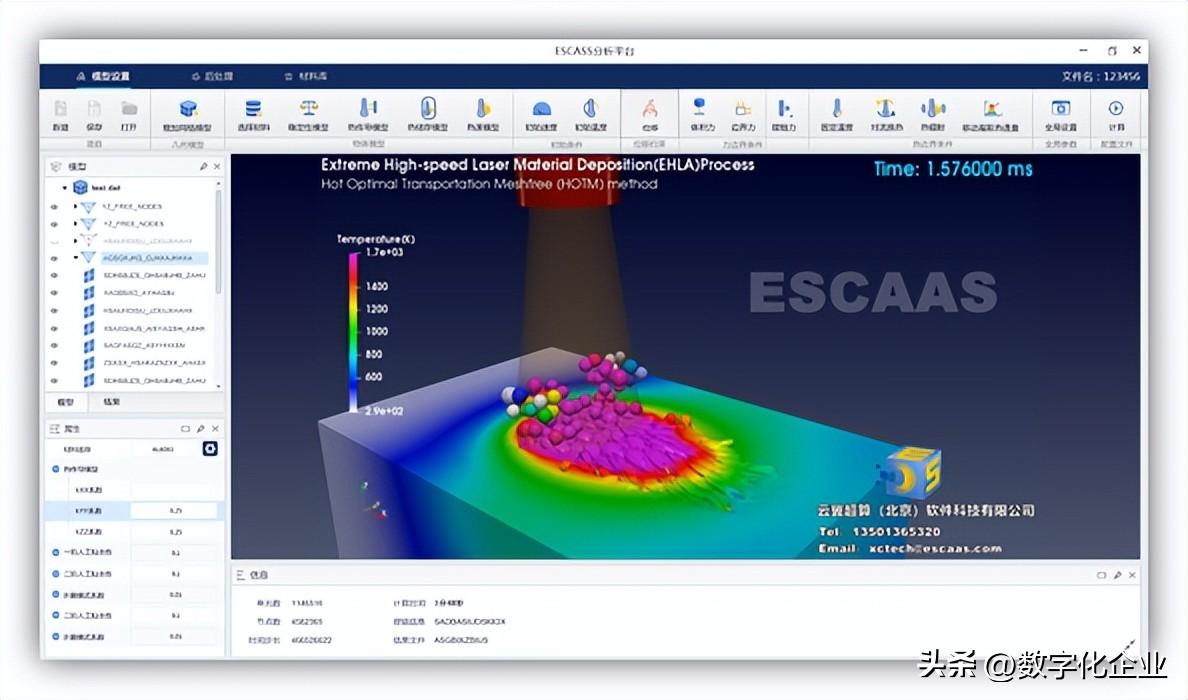Open a file with the 打开 folder icon

click(130, 109)
